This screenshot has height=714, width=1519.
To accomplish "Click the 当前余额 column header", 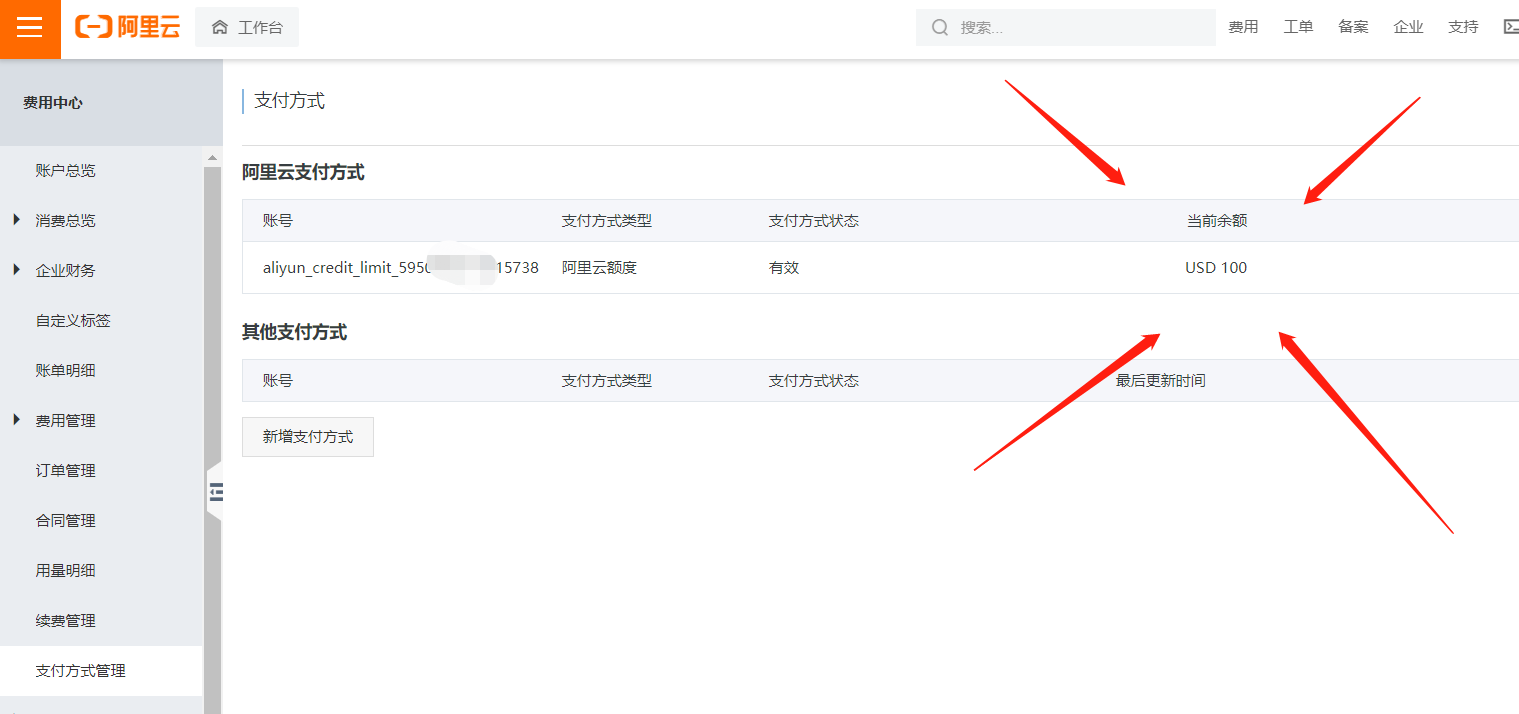I will [x=1217, y=221].
